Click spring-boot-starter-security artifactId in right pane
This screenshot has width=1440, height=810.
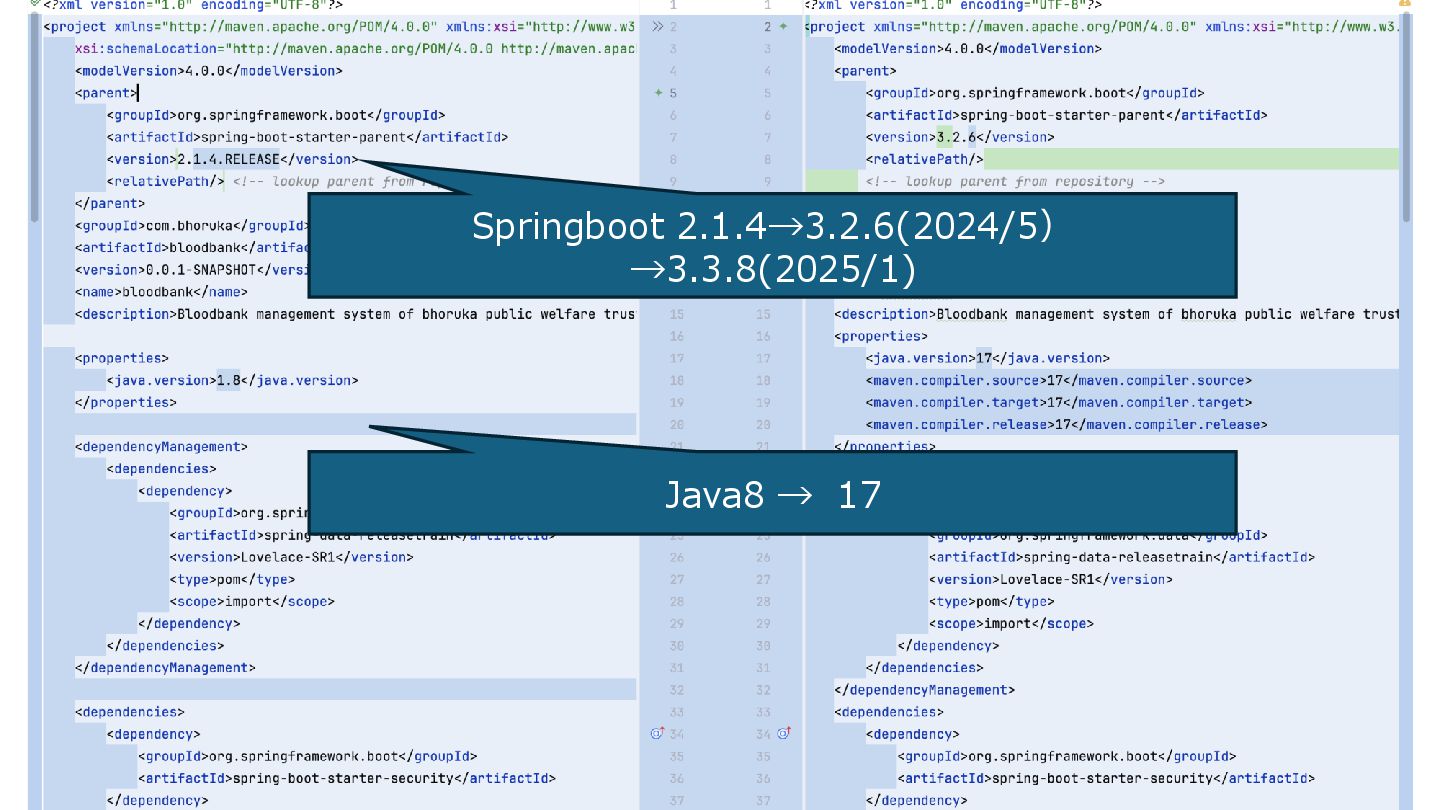point(1106,778)
